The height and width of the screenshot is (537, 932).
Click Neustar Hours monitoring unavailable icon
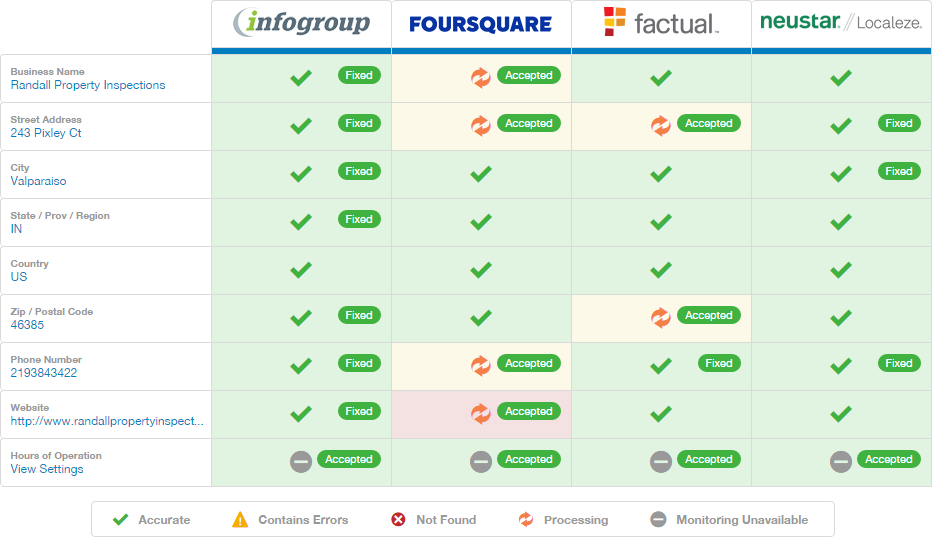[x=841, y=461]
